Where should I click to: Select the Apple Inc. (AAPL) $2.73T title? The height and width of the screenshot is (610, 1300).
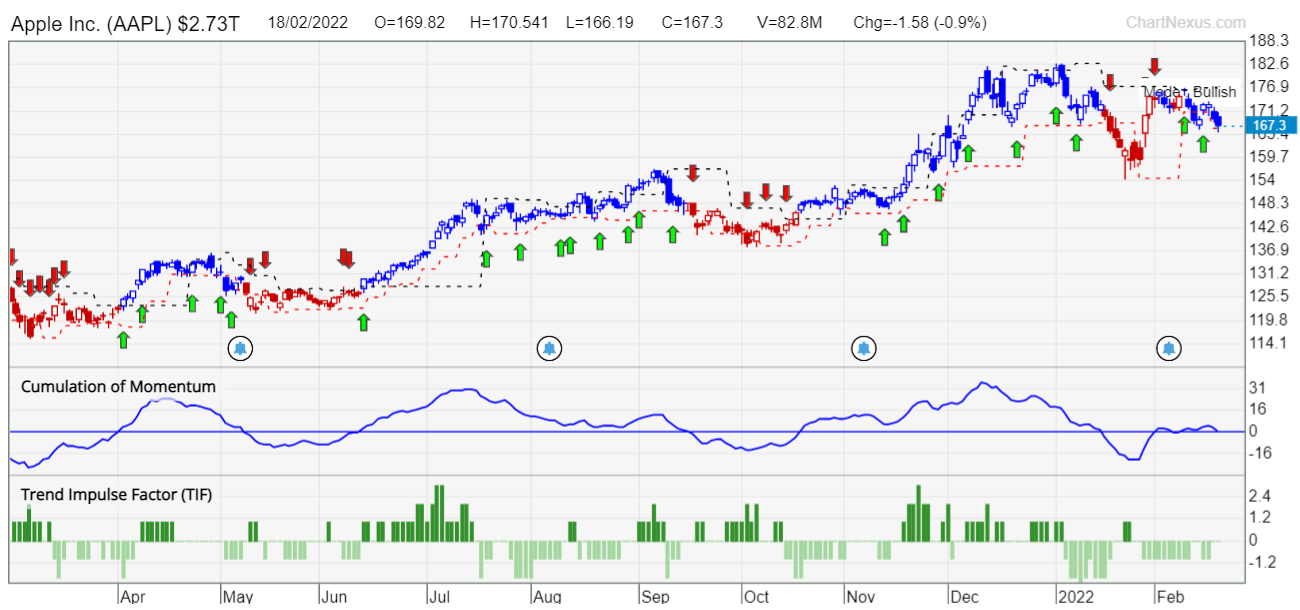(x=125, y=22)
